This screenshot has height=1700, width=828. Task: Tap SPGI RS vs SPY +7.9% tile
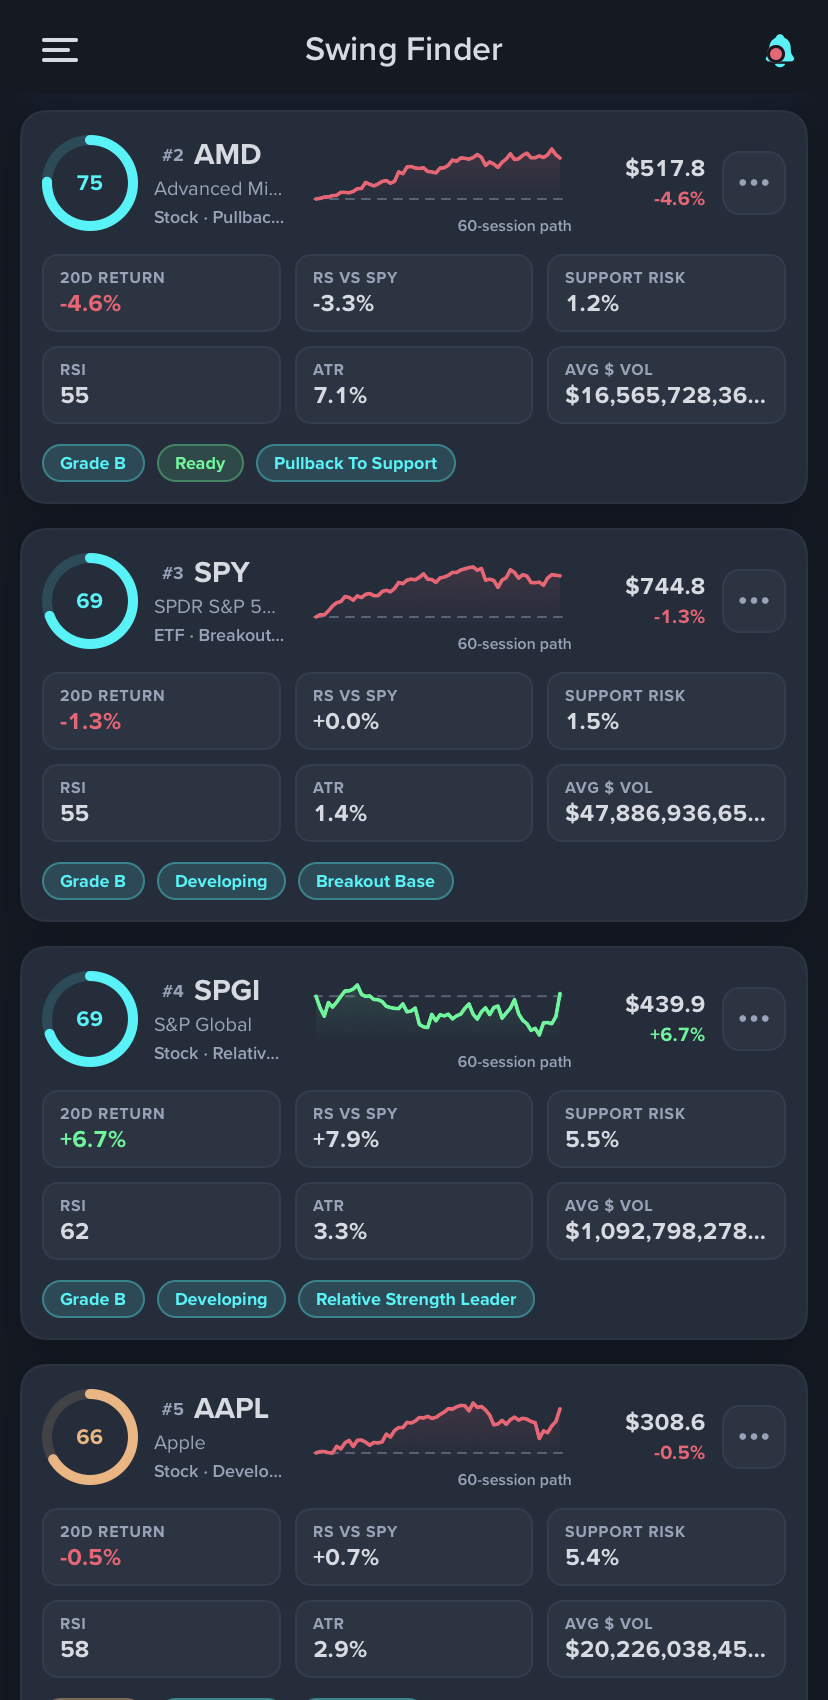coord(414,1129)
